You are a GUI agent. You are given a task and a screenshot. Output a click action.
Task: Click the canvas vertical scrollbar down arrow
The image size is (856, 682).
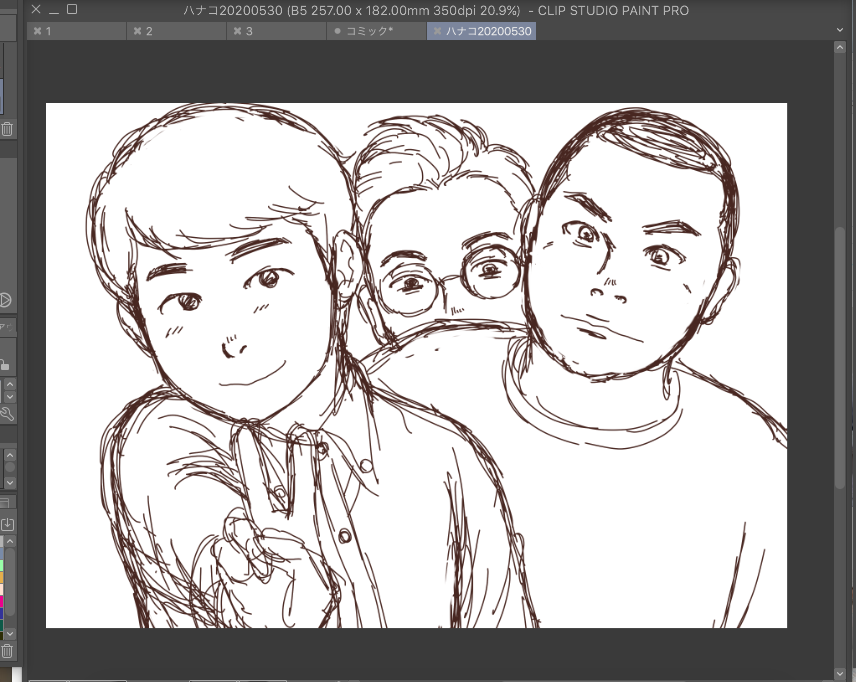point(840,674)
